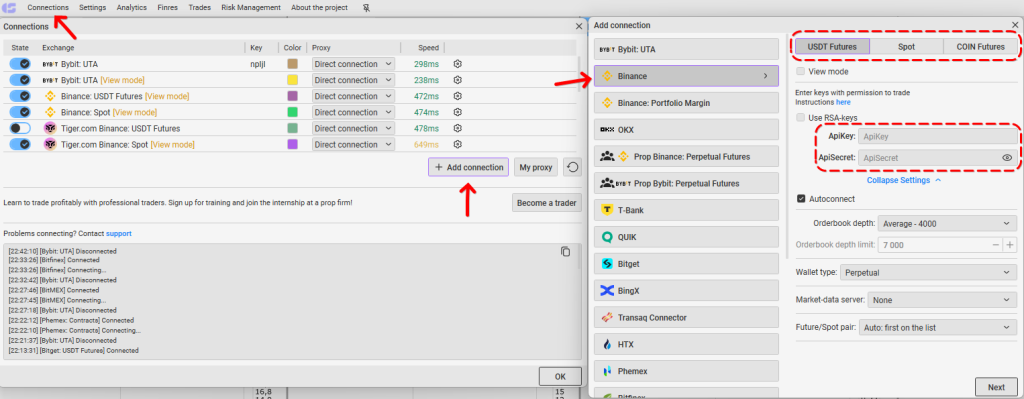Pick color swatch for Bybit: UTA nplji row

pos(293,64)
